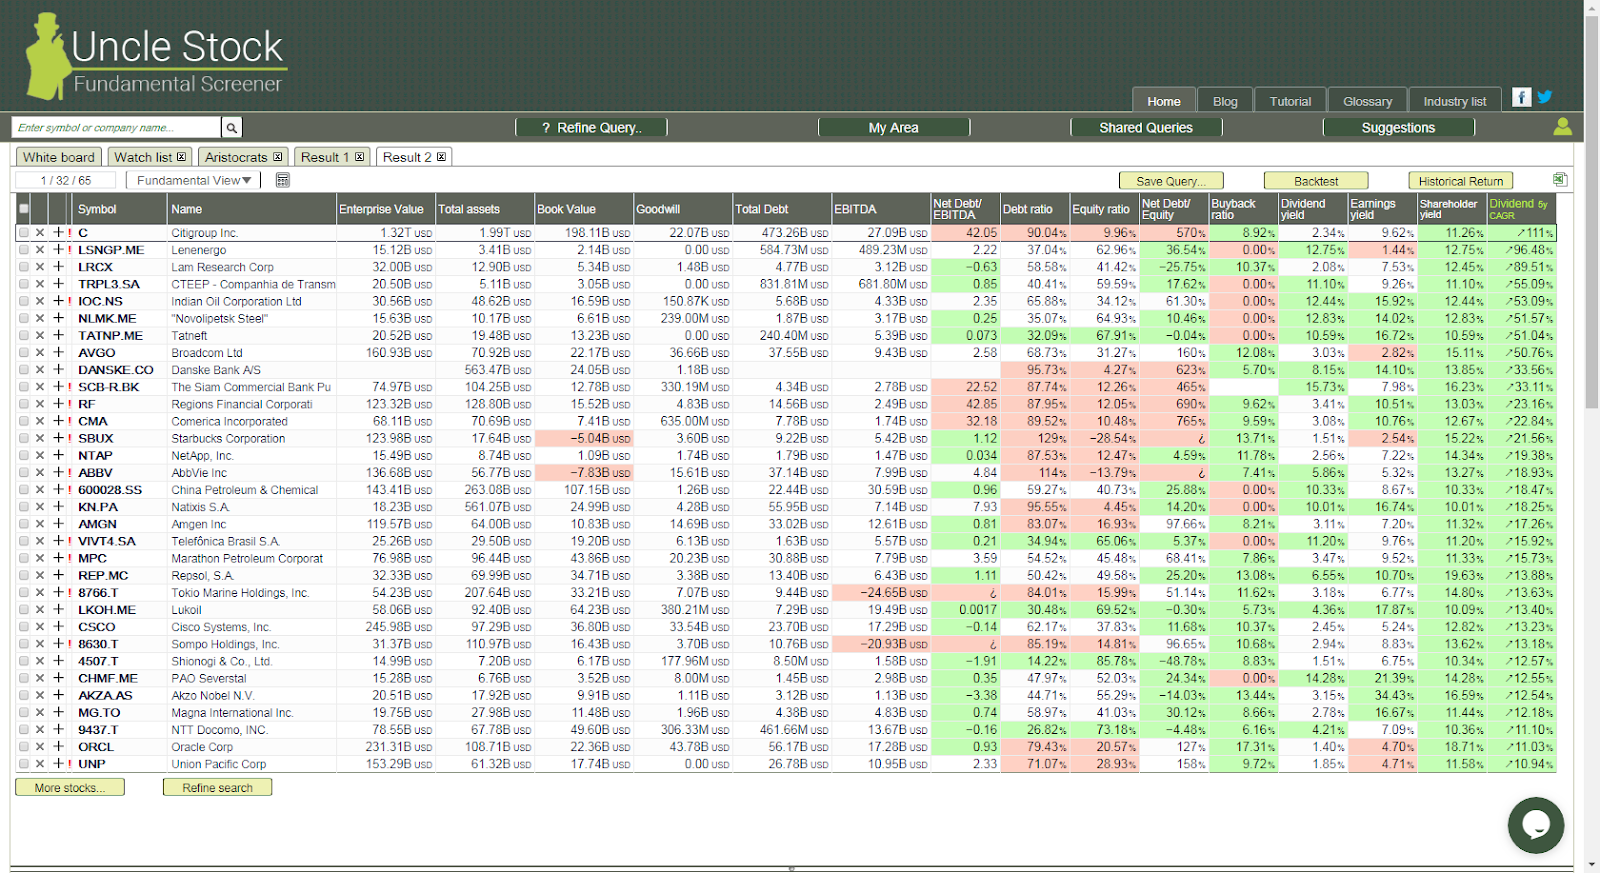
Task: Click the page scrollbar on the right edge
Action: (1592, 212)
